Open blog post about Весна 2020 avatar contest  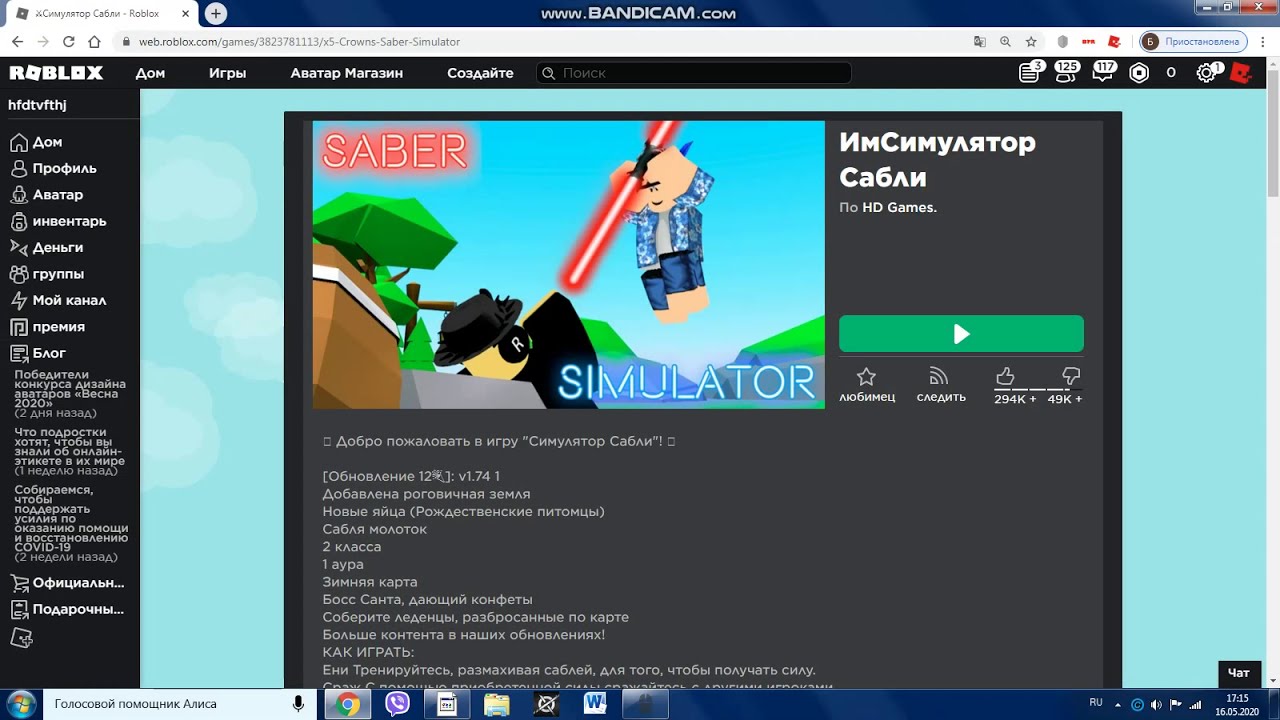click(70, 394)
